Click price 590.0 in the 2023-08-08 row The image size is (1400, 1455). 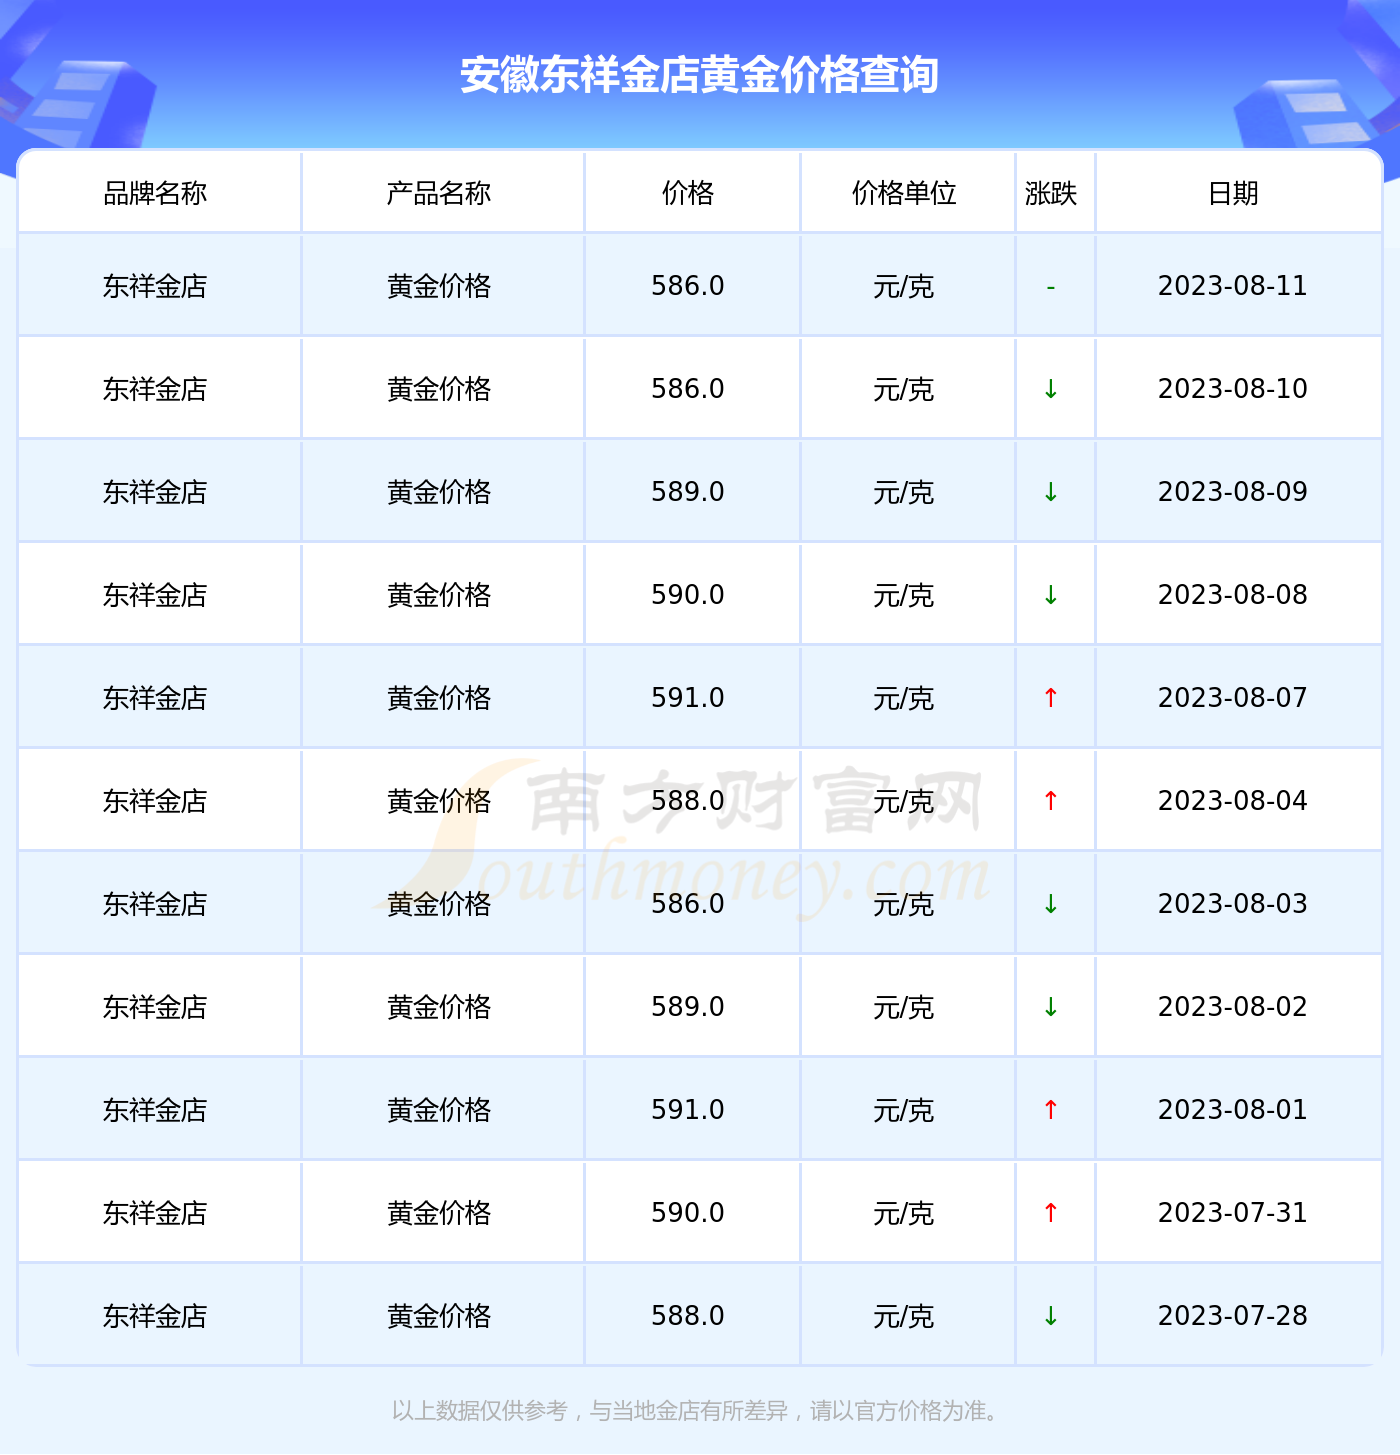tap(688, 595)
